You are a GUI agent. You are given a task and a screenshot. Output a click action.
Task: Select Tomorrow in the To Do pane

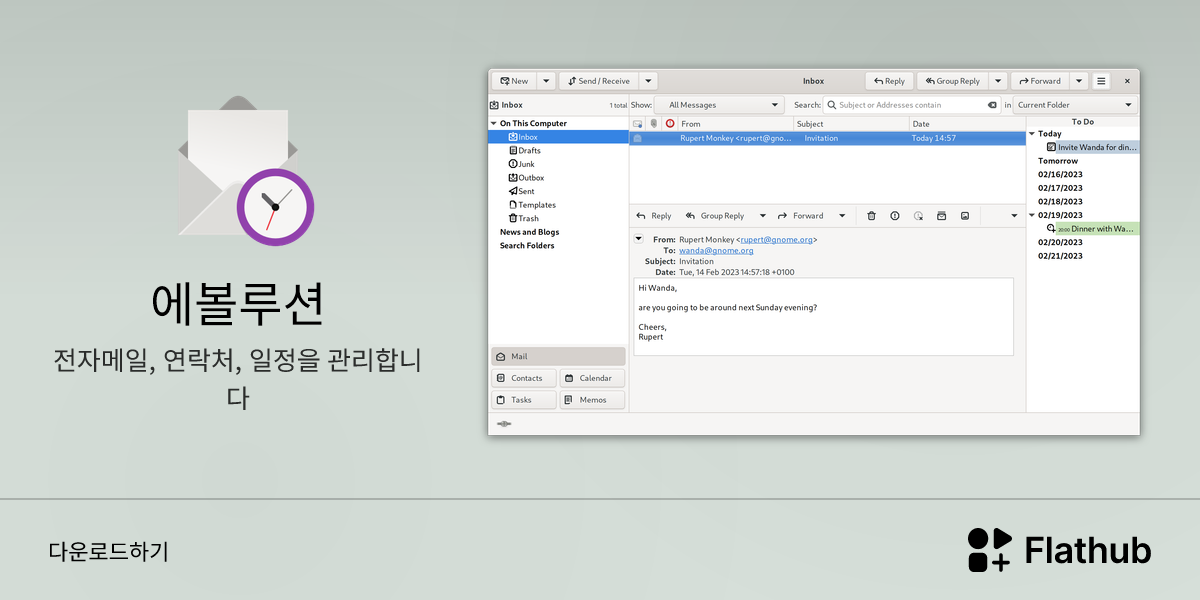[x=1058, y=161]
